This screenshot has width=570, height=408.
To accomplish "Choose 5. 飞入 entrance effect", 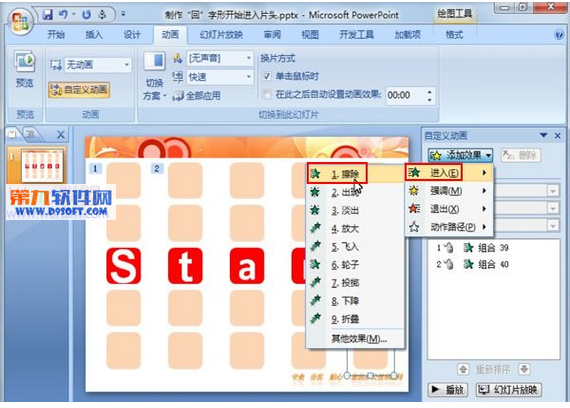I will pyautogui.click(x=355, y=247).
